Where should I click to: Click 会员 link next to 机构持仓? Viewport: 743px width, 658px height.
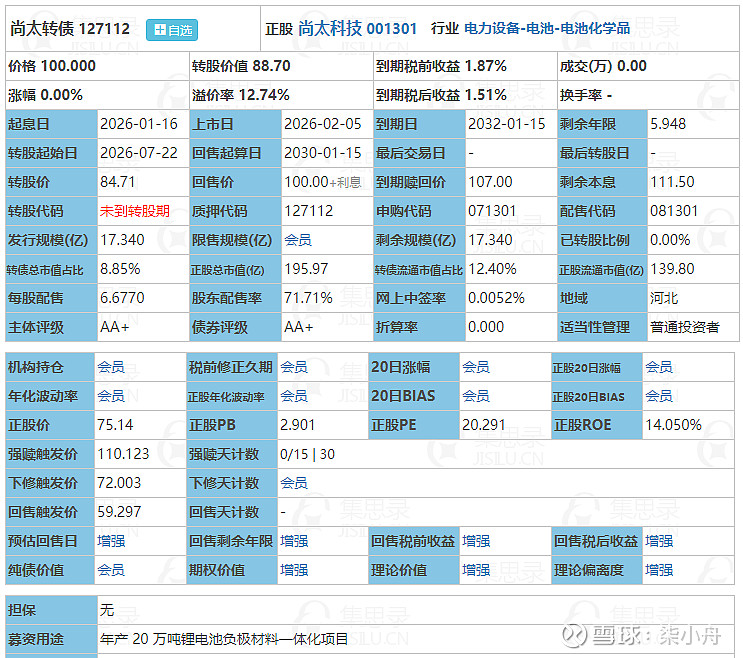[x=111, y=367]
